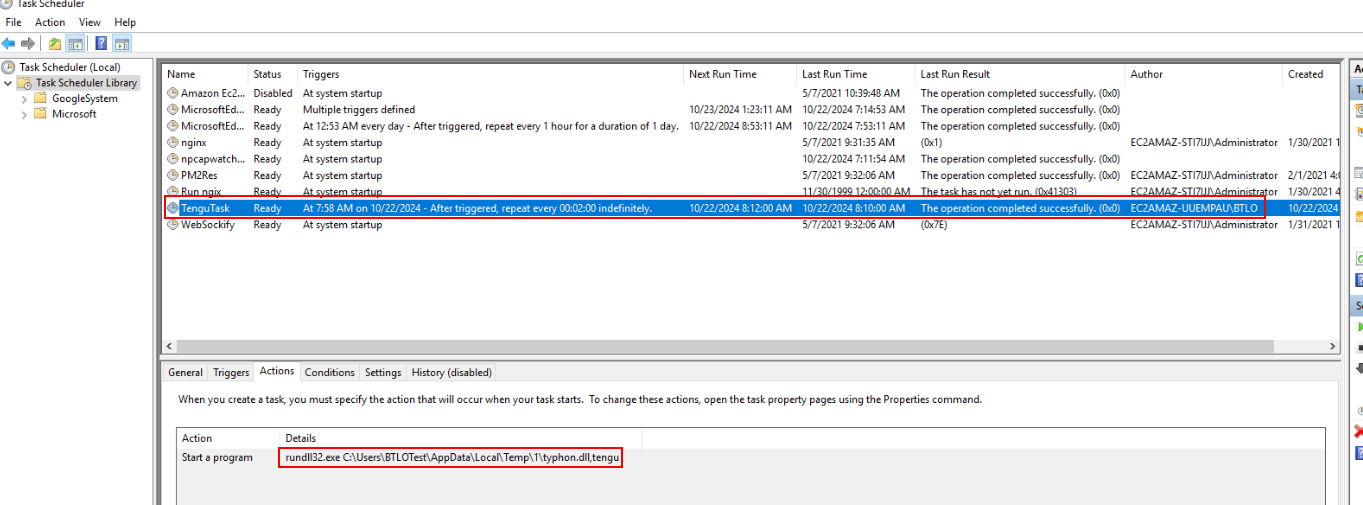Click clock icon of MicrosoftEd task with multiple triggers
Screen dimensions: 1363x505
(x=173, y=109)
